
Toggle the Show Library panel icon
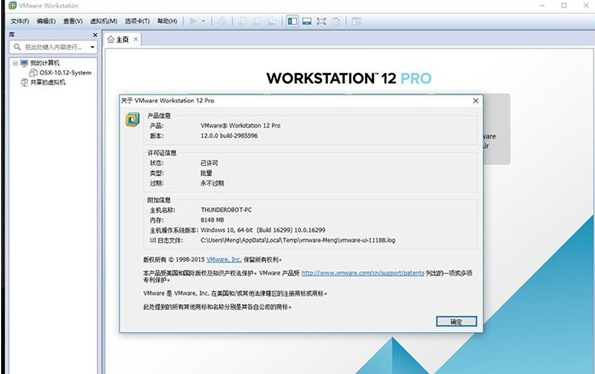click(x=292, y=21)
